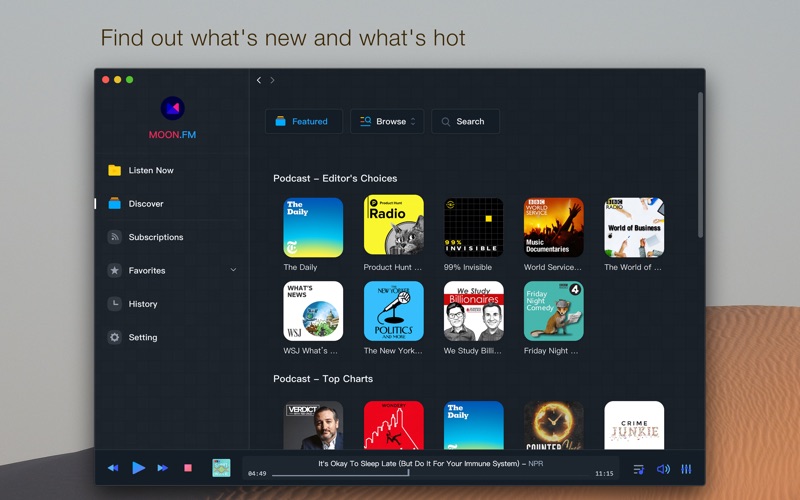Open the Counter Clock podcast
This screenshot has height=500, width=800.
point(554,426)
